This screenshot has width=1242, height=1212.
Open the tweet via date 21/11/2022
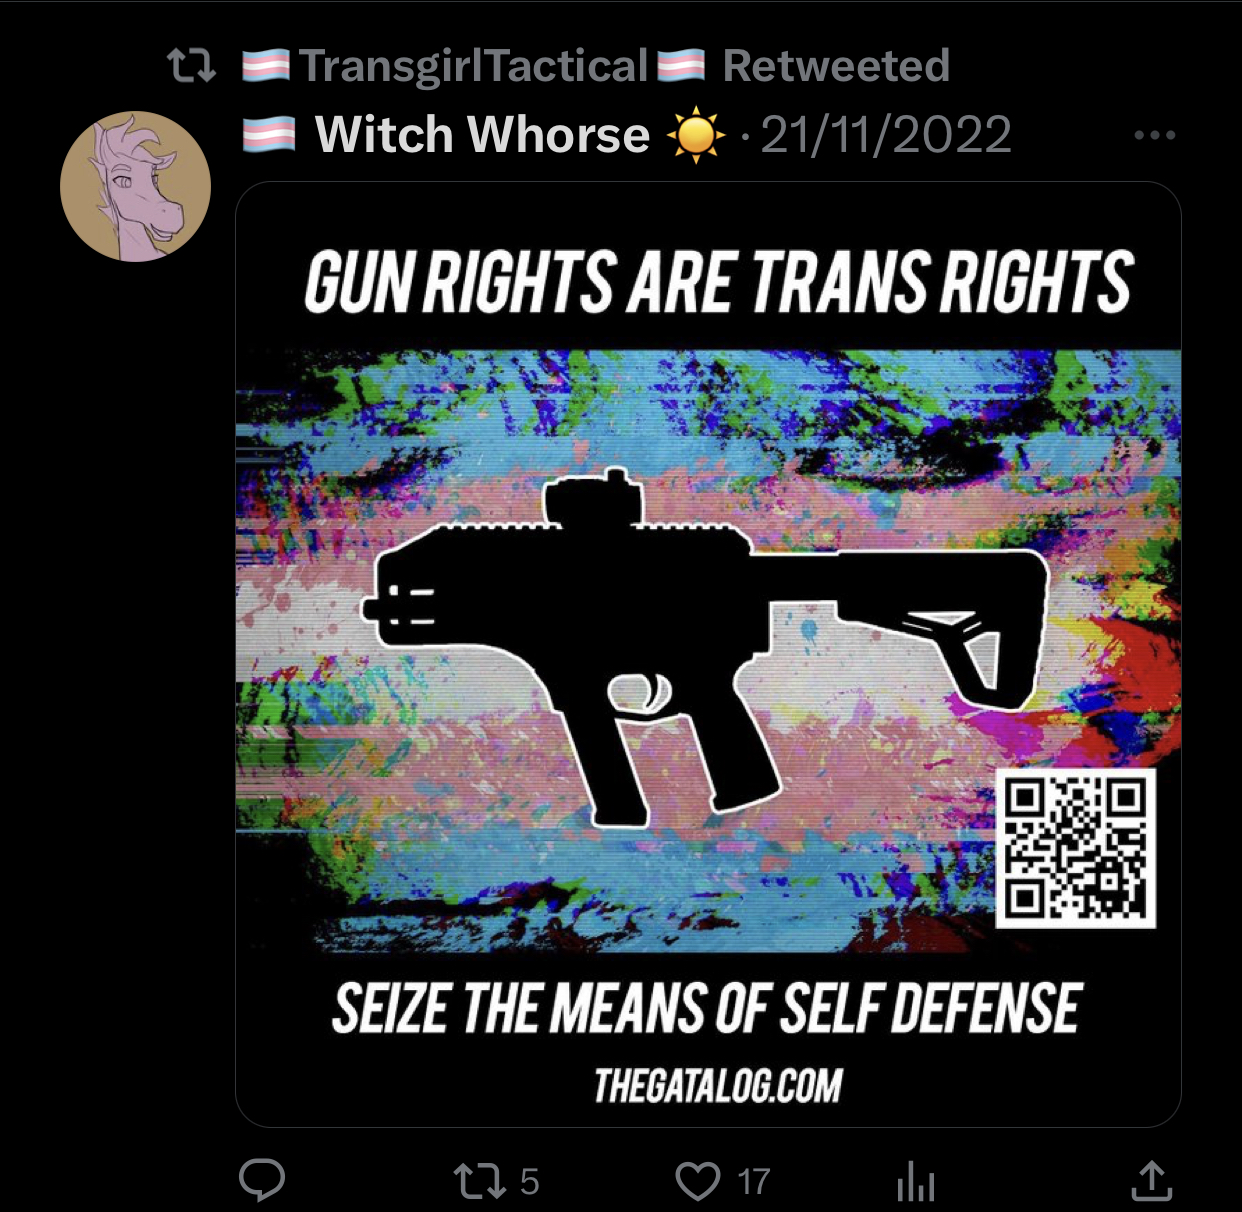pos(886,135)
